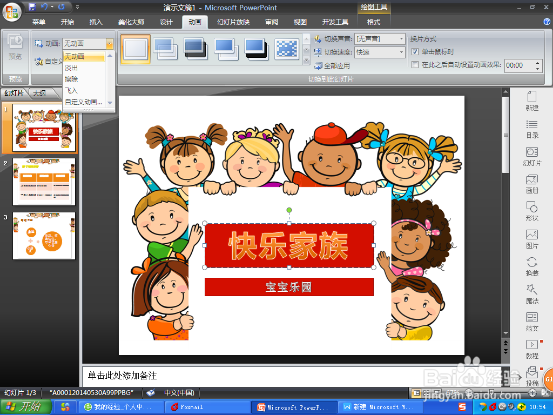Switch to the 开始 (Home) ribbon tab
Image resolution: width=553 pixels, height=415 pixels.
coord(67,22)
